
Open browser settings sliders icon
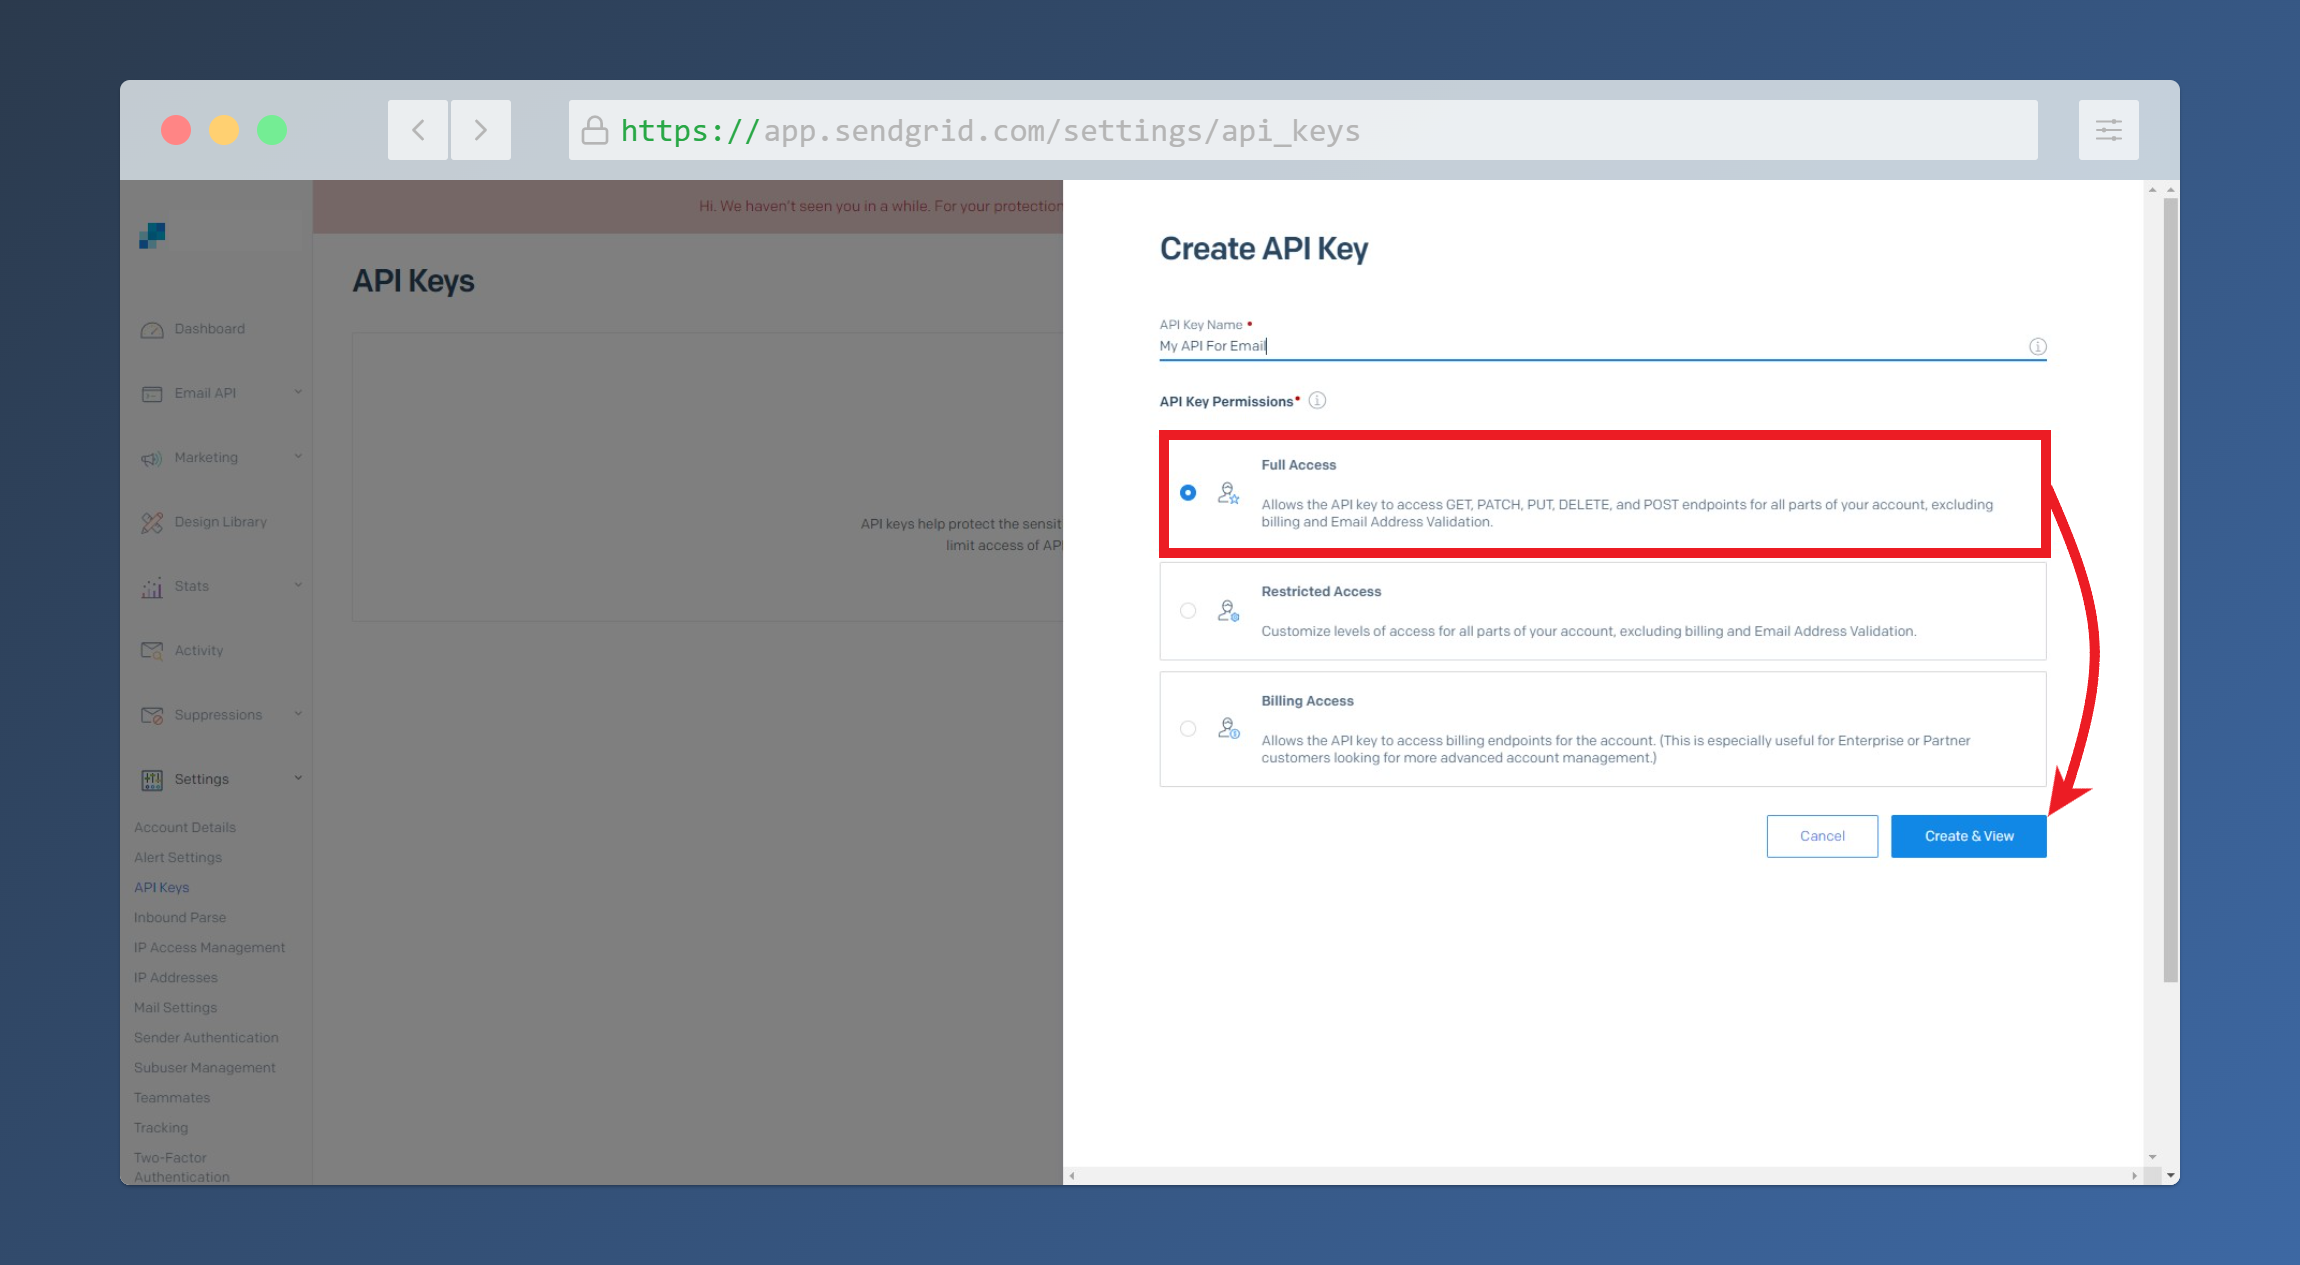click(2109, 130)
